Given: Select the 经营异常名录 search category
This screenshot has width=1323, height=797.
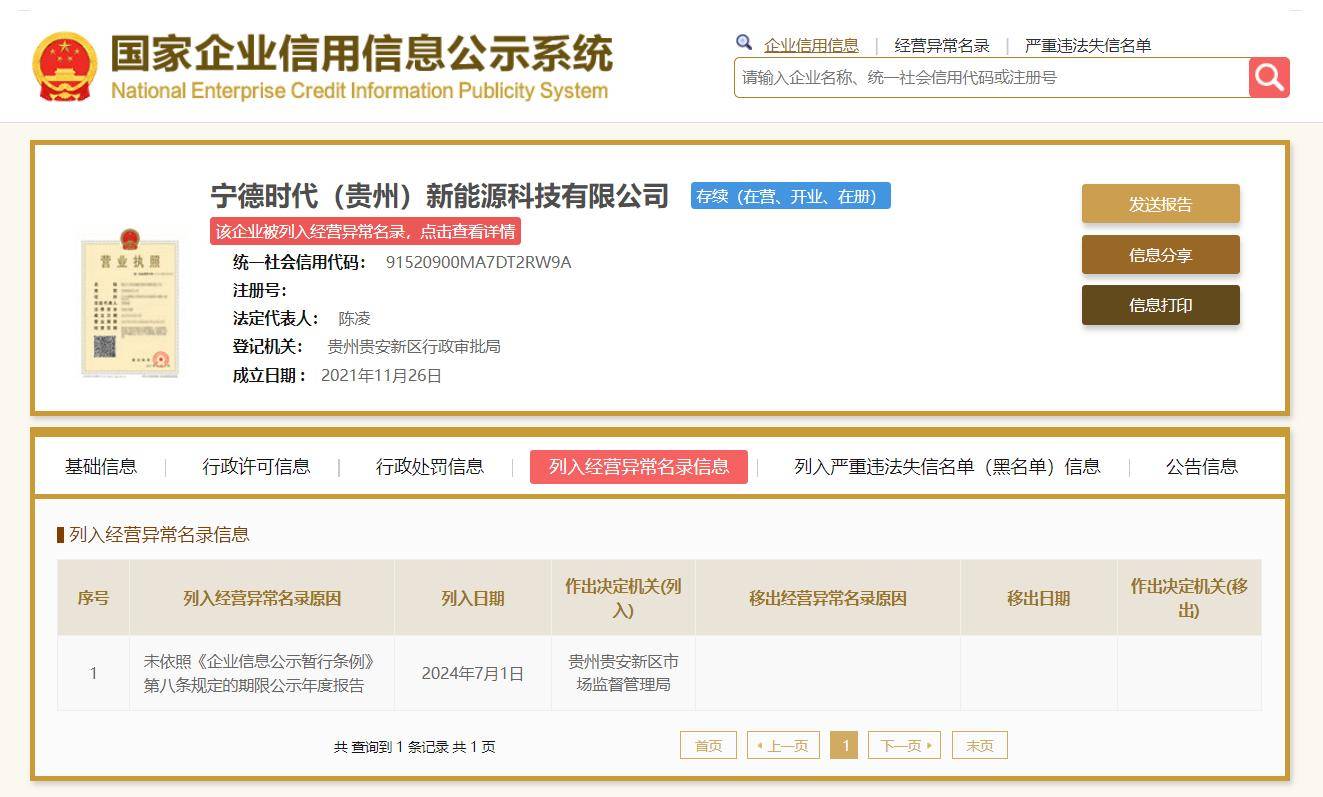Looking at the screenshot, I should click(942, 45).
